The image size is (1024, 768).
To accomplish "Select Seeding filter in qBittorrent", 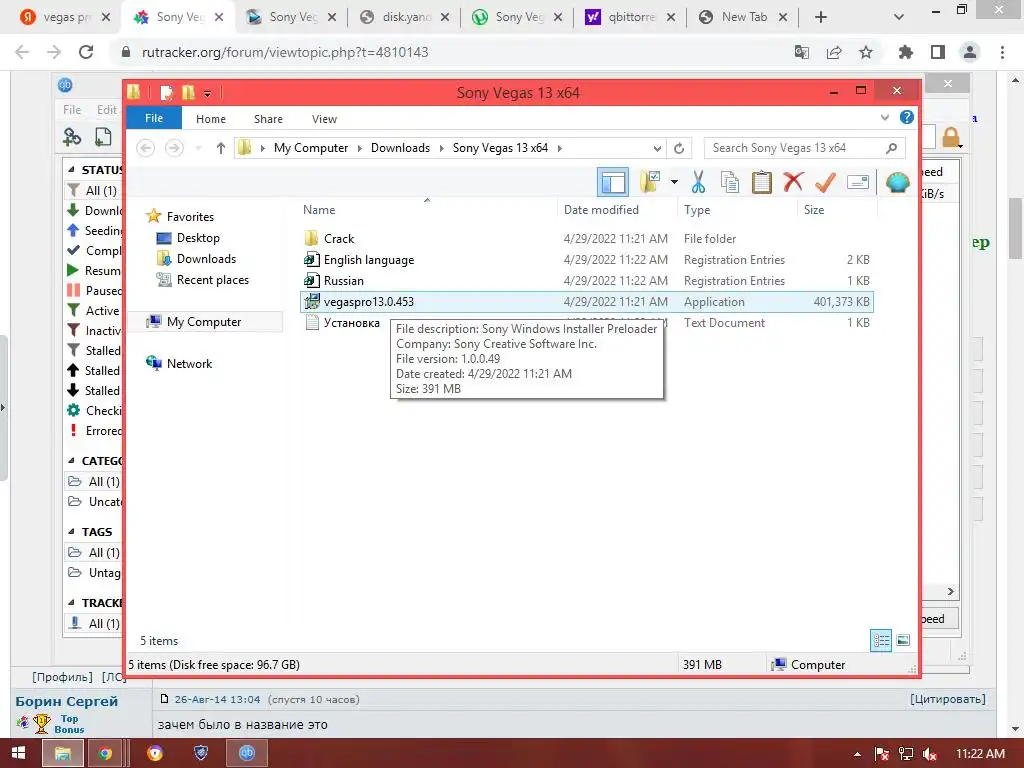I will [94, 231].
